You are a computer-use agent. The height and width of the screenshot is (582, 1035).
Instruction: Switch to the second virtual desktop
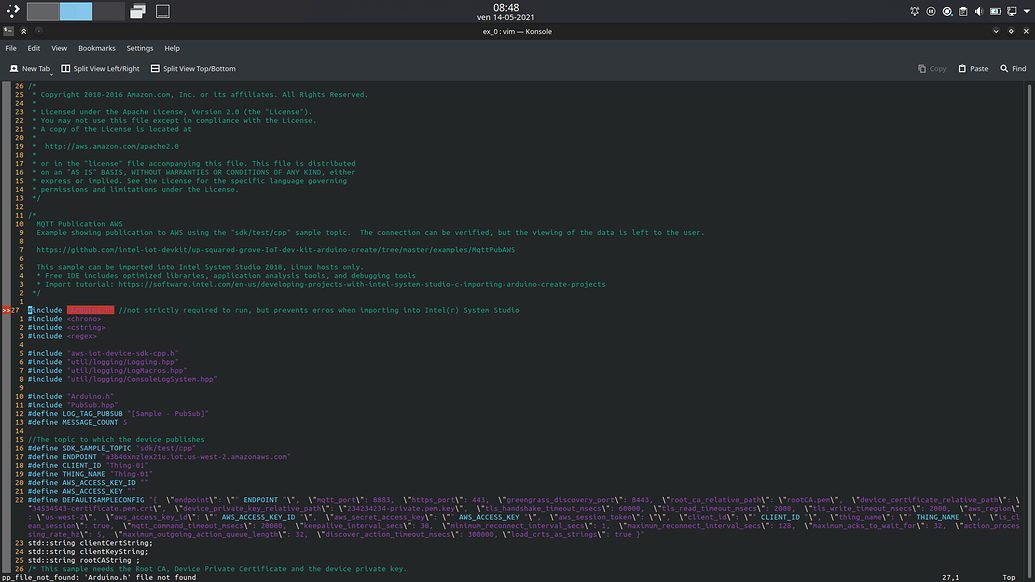coord(75,11)
